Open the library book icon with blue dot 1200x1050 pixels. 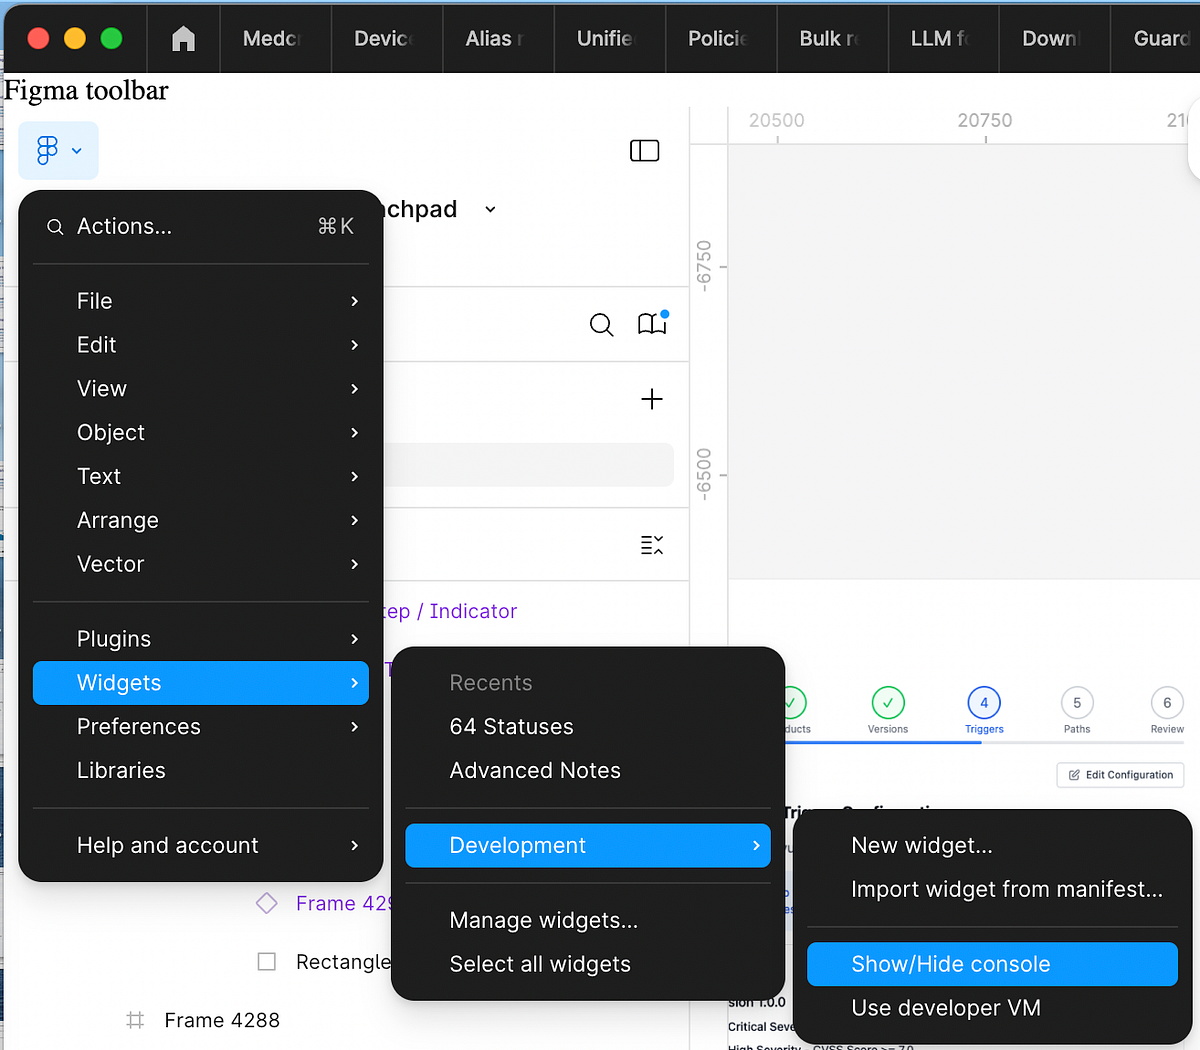click(652, 324)
